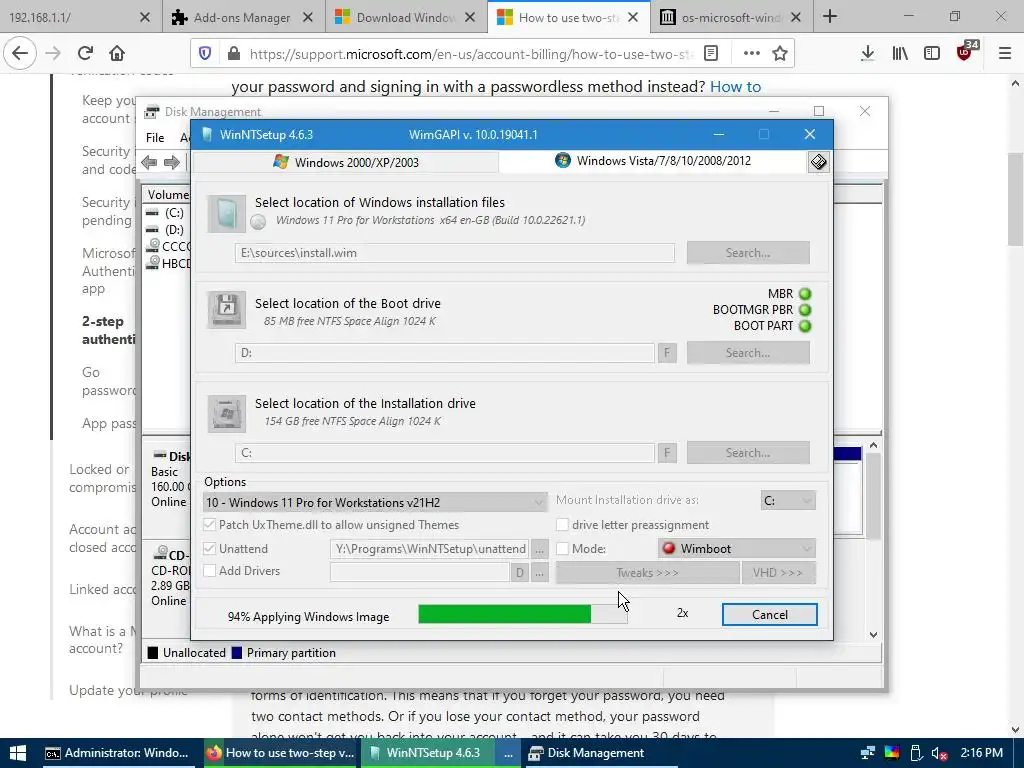Switch to Download Windows browser tab
This screenshot has height=768, width=1024.
point(406,18)
